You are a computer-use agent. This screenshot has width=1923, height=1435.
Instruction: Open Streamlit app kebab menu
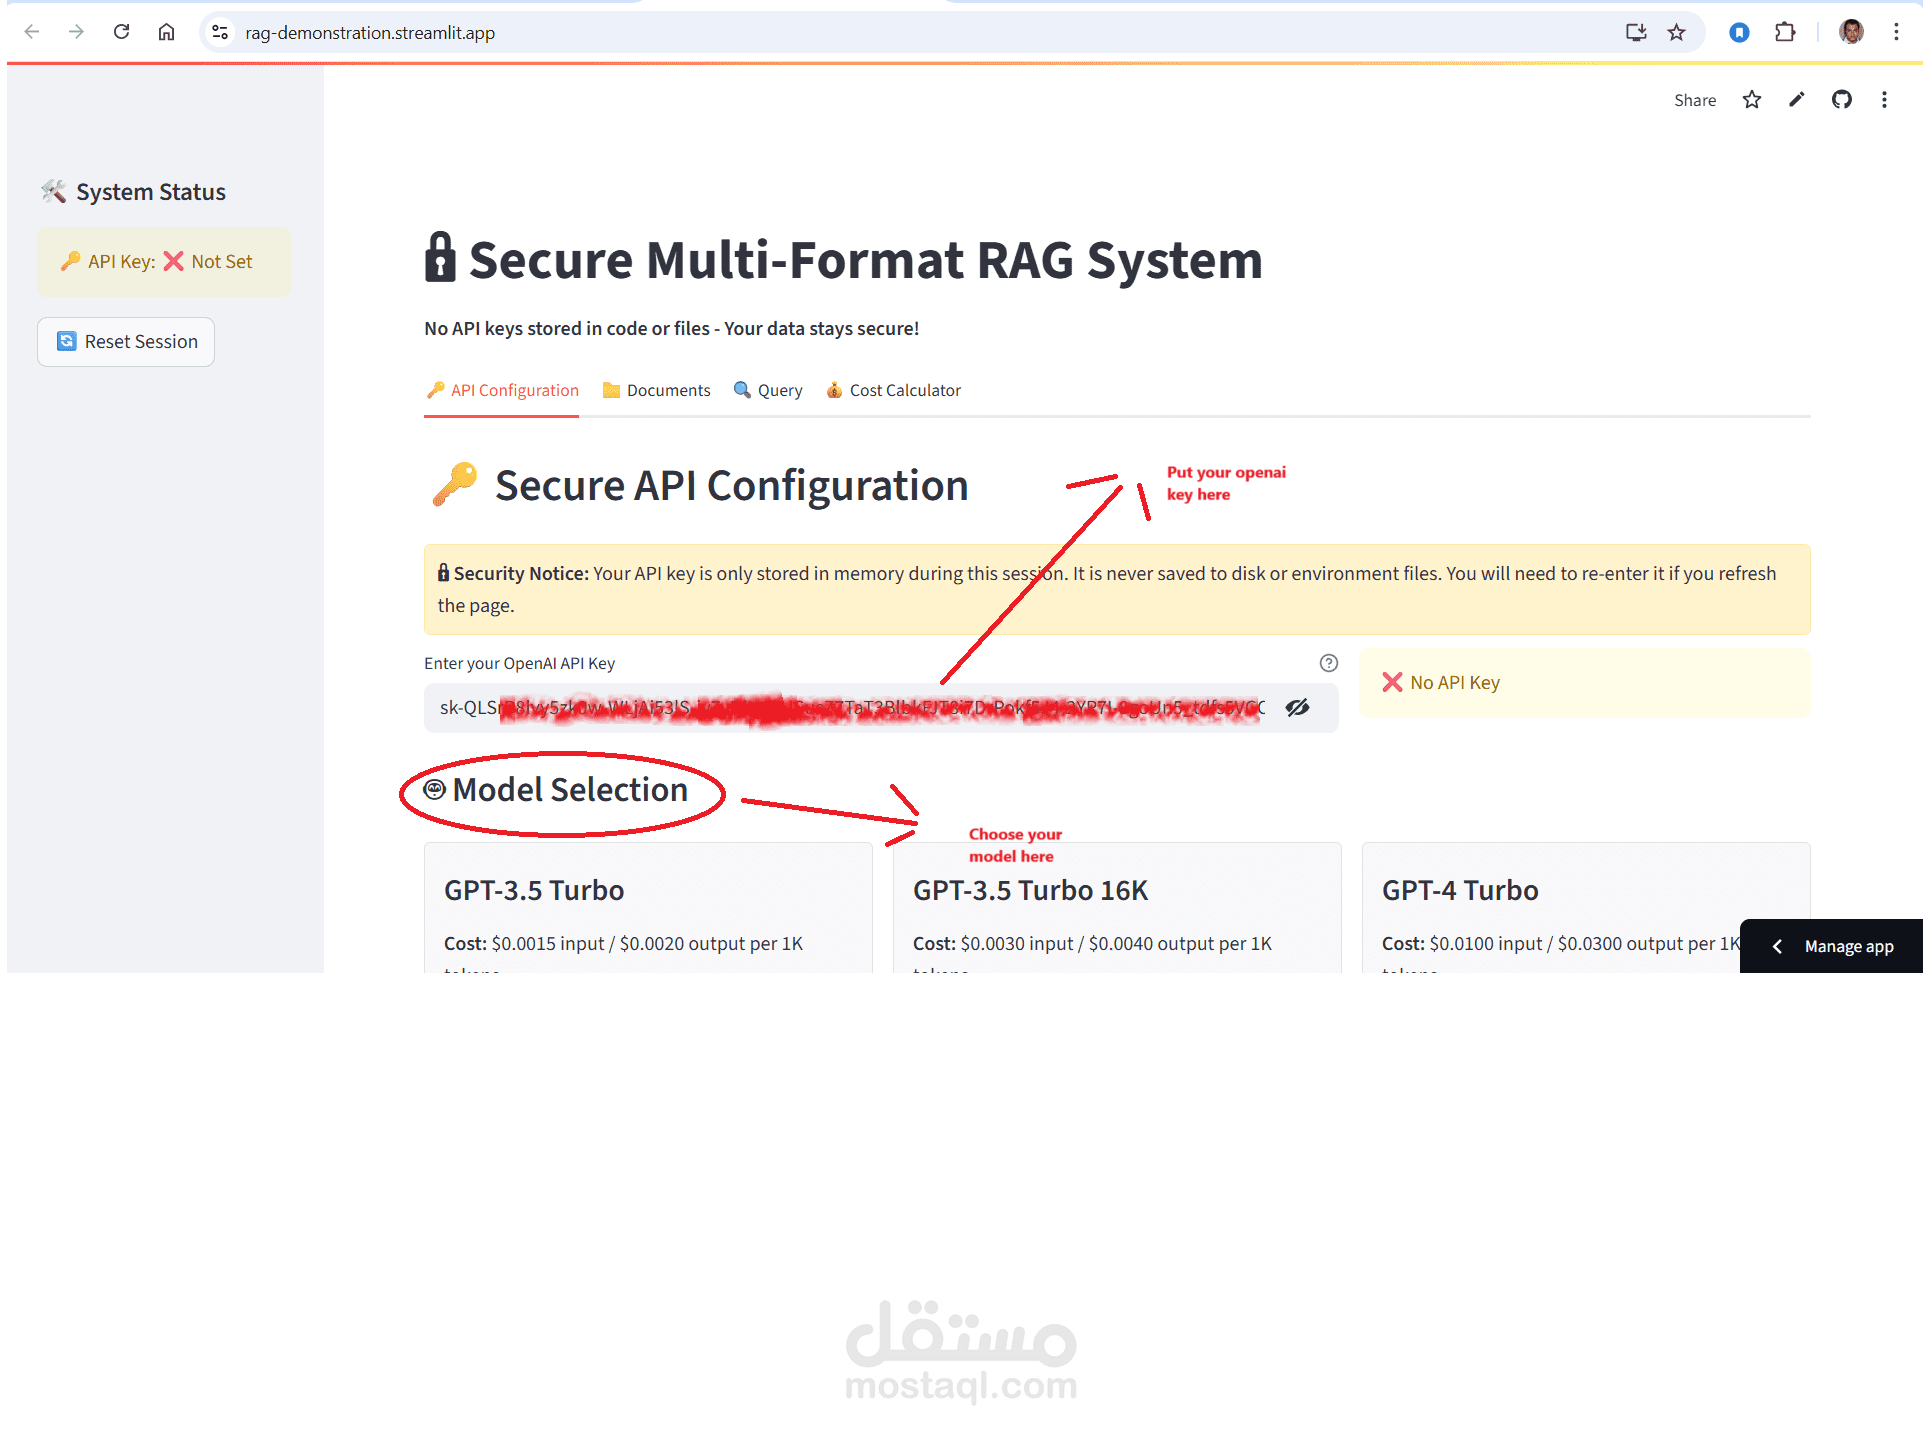1885,100
